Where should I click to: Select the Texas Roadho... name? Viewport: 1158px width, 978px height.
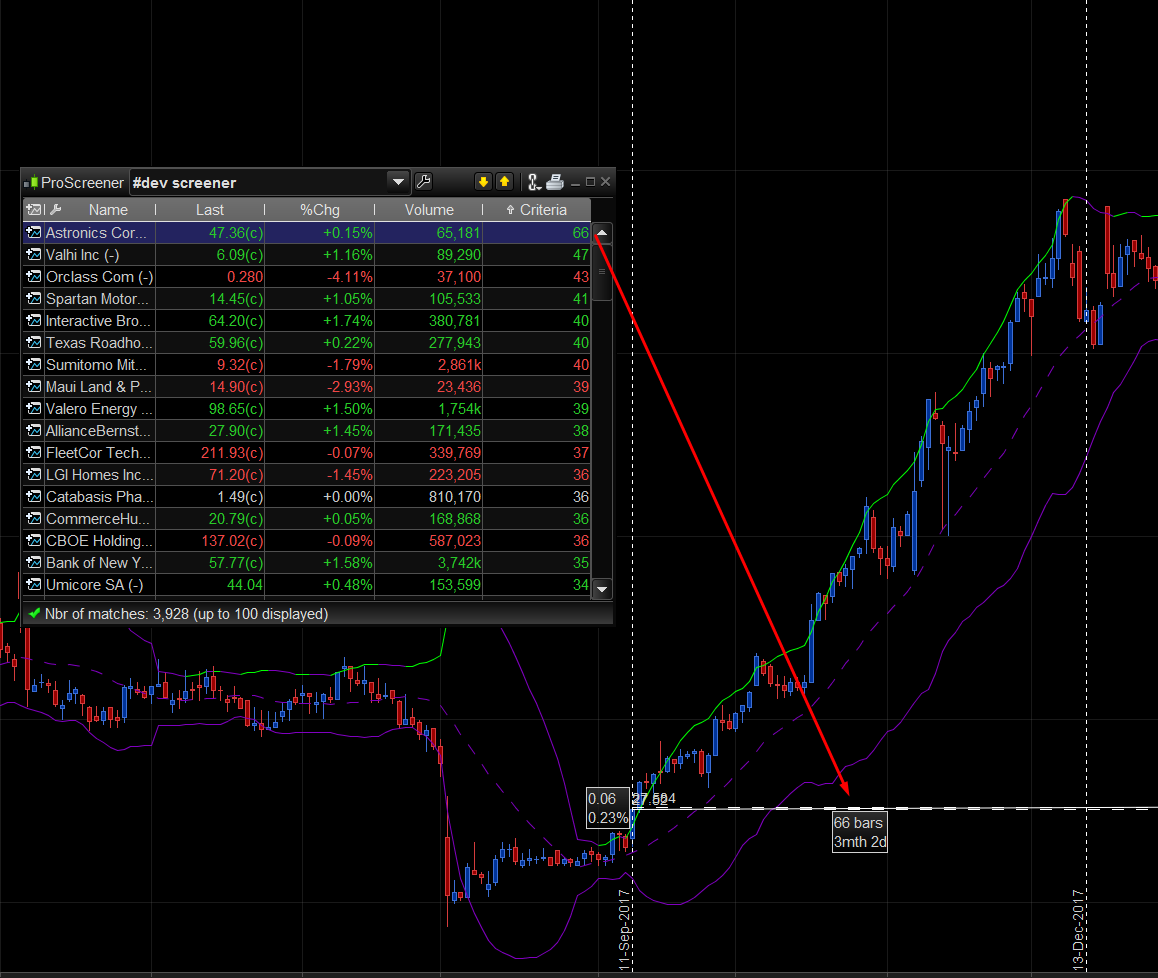99,343
